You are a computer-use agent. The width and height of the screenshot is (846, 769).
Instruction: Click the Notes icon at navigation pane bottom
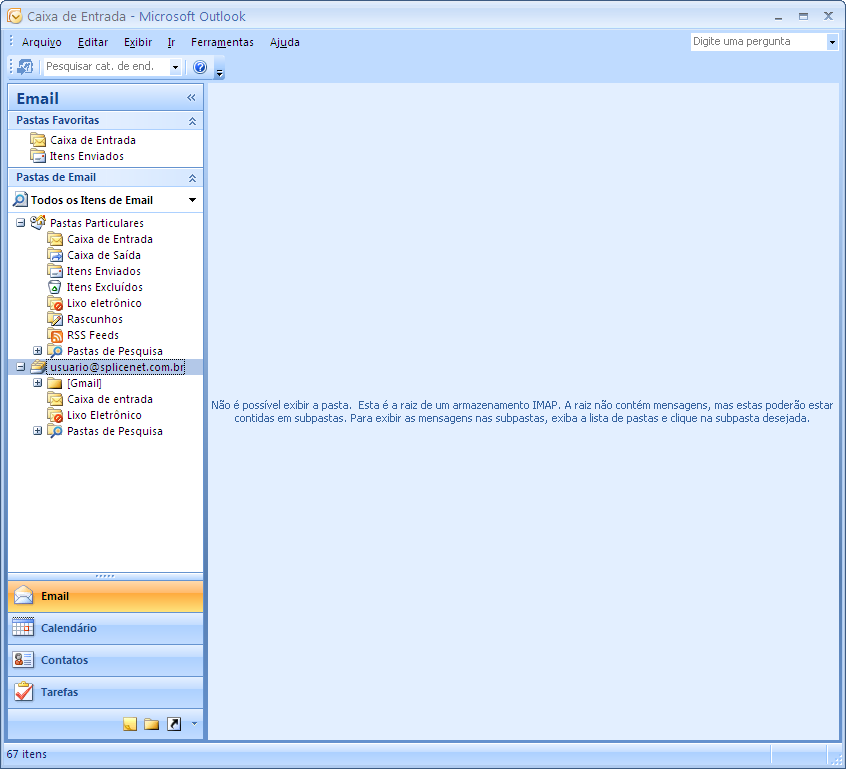point(129,724)
